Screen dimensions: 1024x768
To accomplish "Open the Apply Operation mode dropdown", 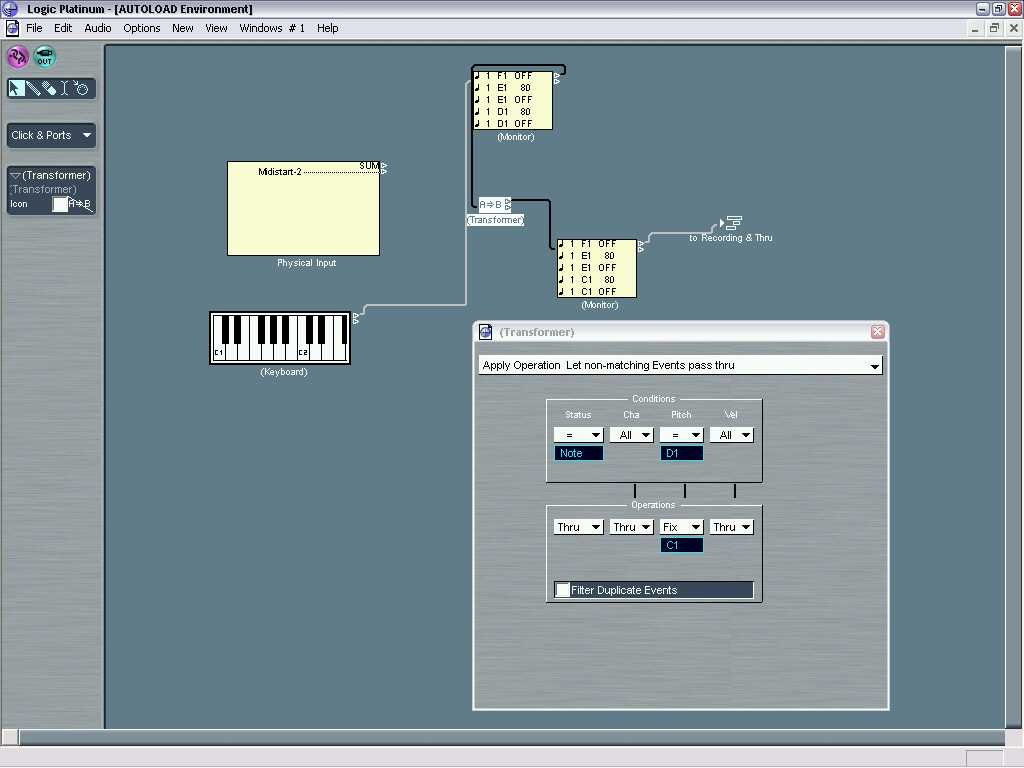I will click(x=680, y=365).
